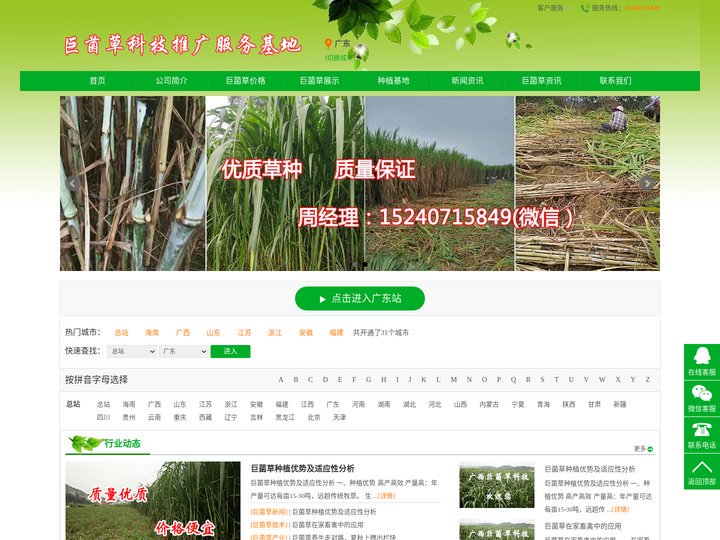The image size is (720, 540).
Task: Open 种植基地 navigation item
Action: pyautogui.click(x=394, y=81)
